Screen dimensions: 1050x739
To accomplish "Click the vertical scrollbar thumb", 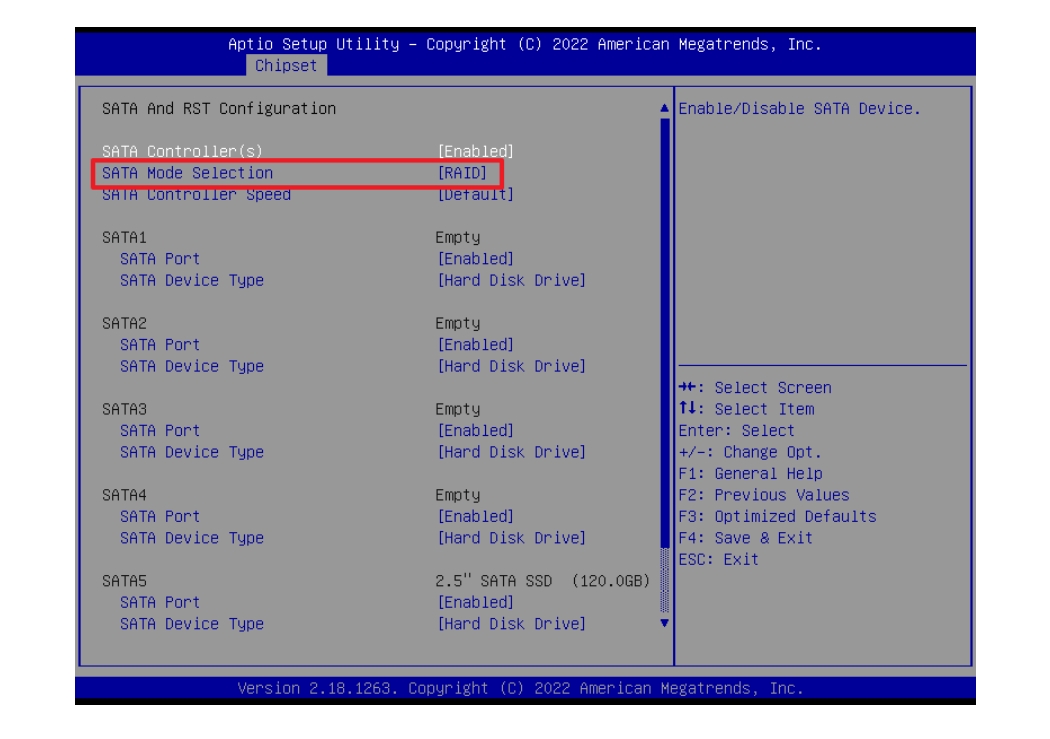I will pyautogui.click(x=662, y=330).
